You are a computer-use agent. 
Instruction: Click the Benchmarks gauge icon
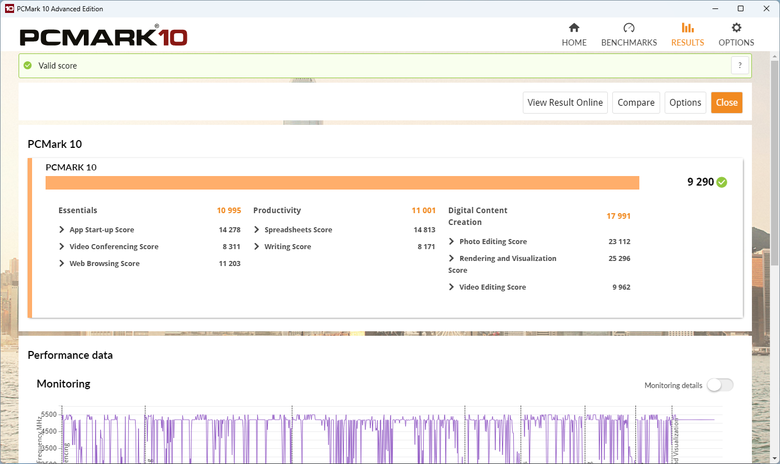click(x=629, y=27)
